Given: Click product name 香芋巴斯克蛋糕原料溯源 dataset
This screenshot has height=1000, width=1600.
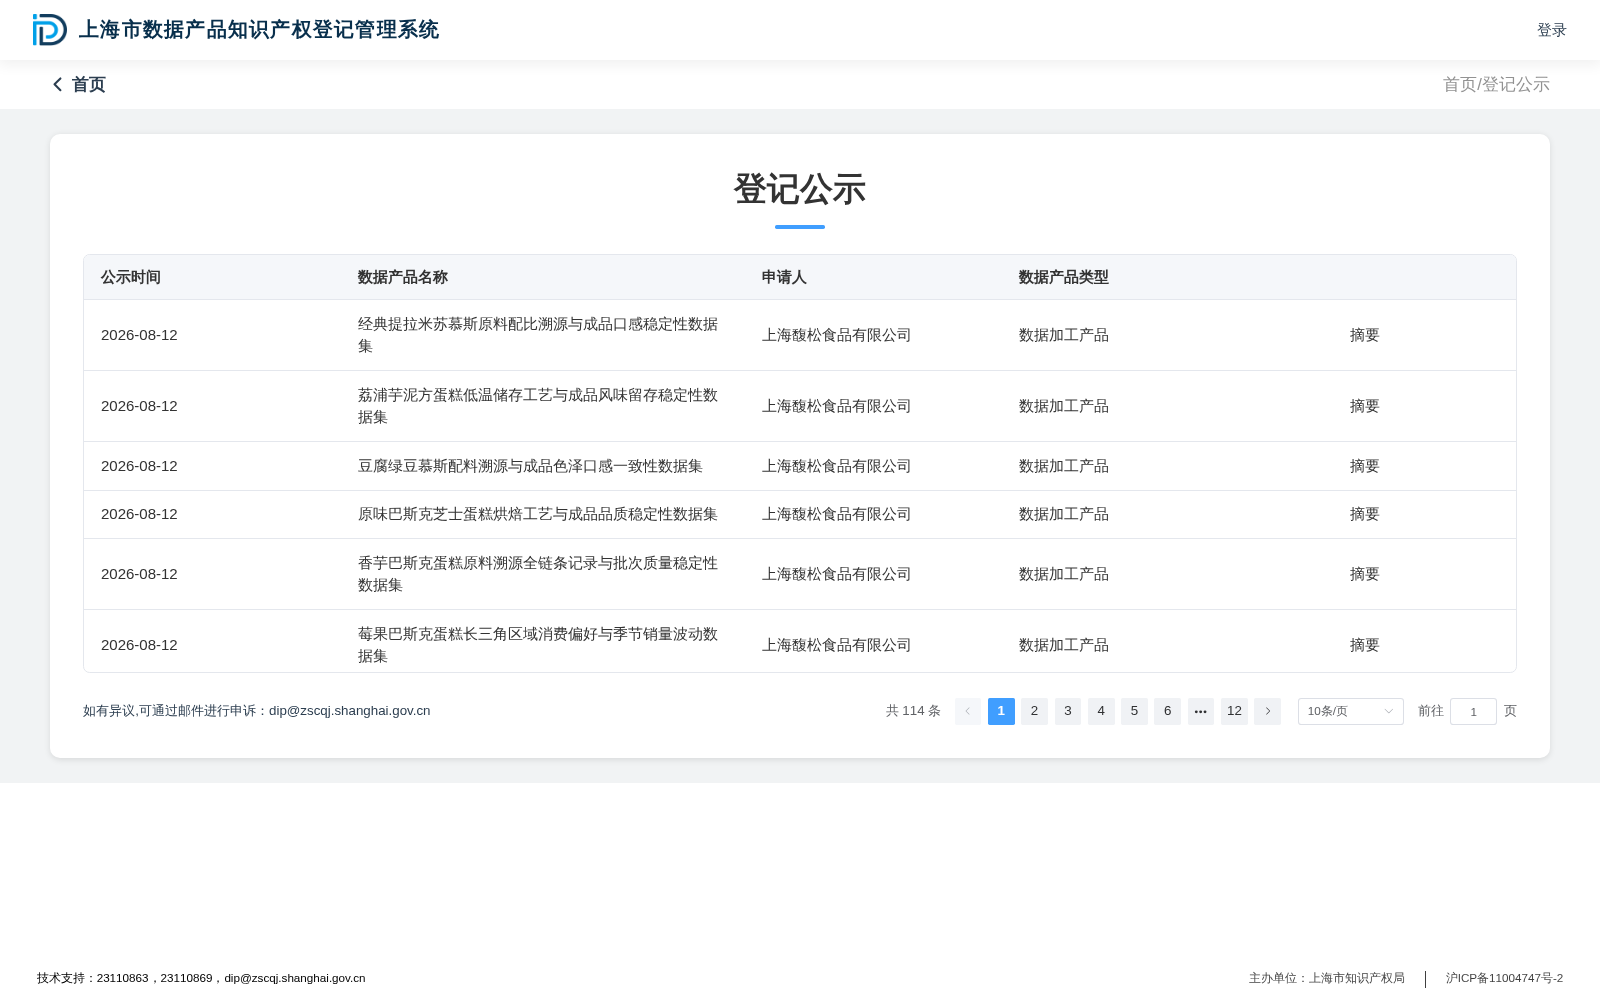Looking at the screenshot, I should 538,574.
